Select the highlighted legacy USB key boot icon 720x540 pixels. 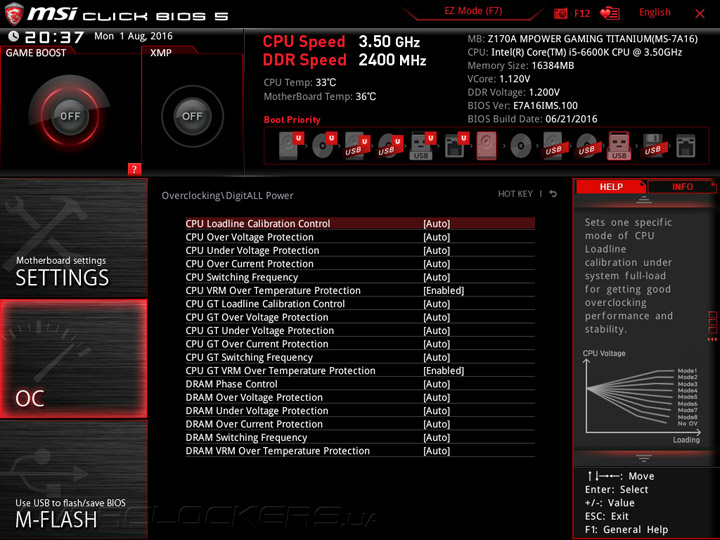pos(619,146)
